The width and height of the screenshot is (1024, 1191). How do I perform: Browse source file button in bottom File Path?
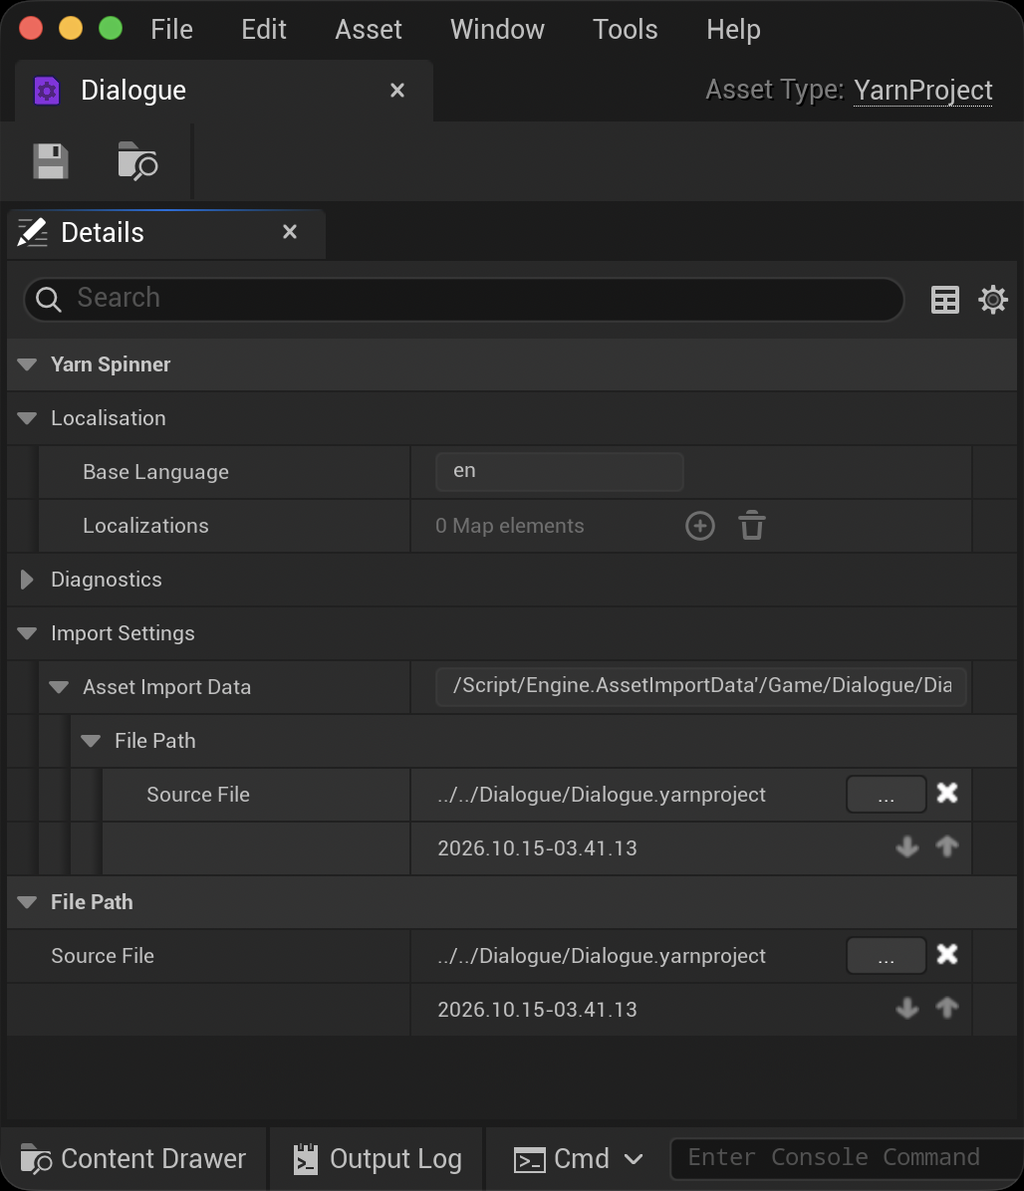(x=886, y=956)
